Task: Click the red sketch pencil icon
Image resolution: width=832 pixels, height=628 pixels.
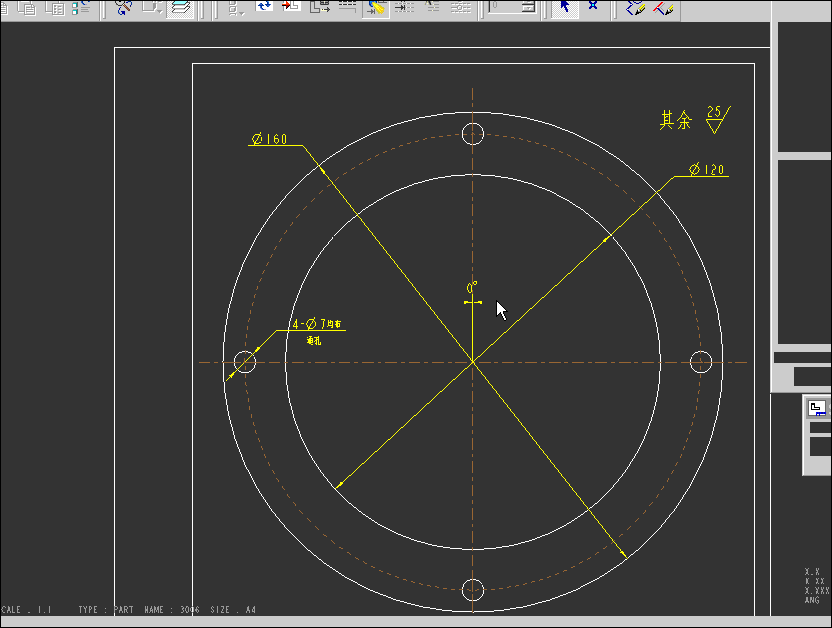Action: coord(662,7)
